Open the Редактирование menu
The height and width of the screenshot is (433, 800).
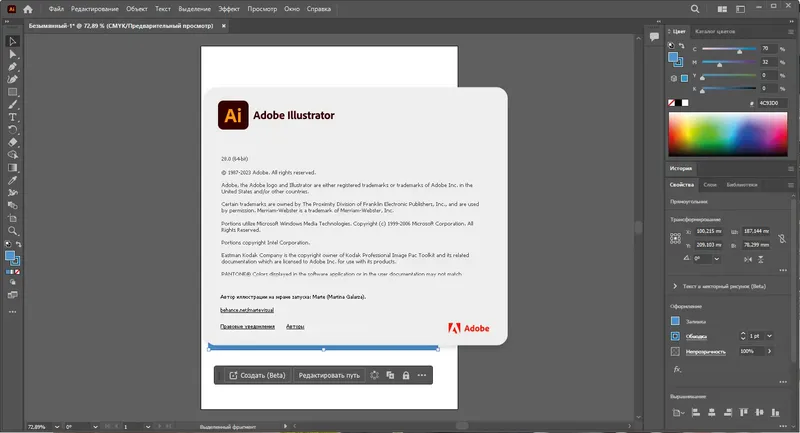[95, 9]
